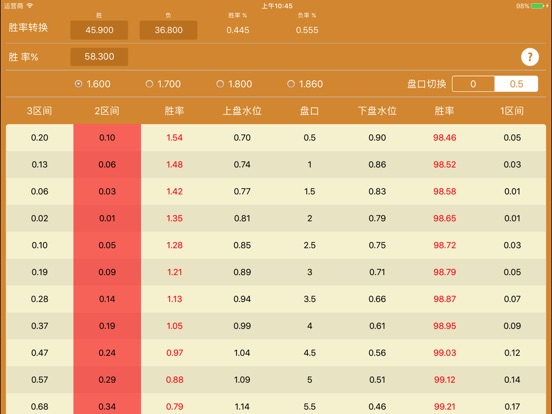Switch handicap toggle to 0
The width and height of the screenshot is (552, 414).
click(x=473, y=84)
